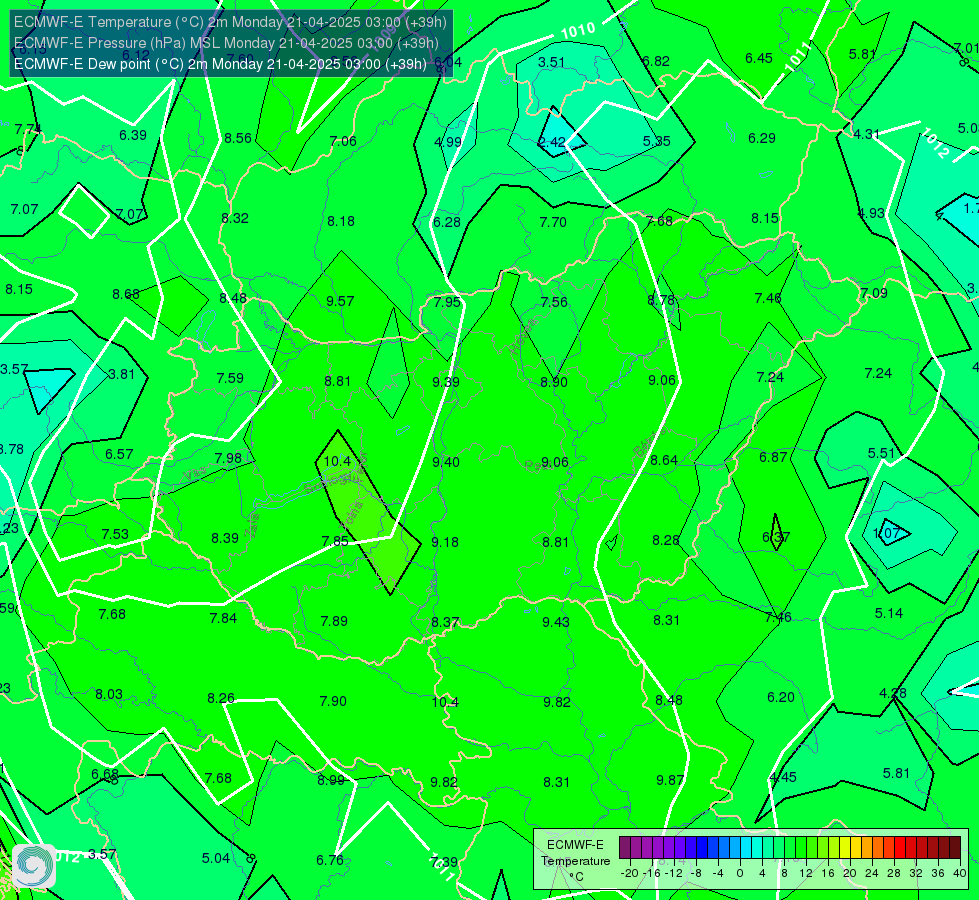Click the 3.81 temperature value

coord(122,374)
